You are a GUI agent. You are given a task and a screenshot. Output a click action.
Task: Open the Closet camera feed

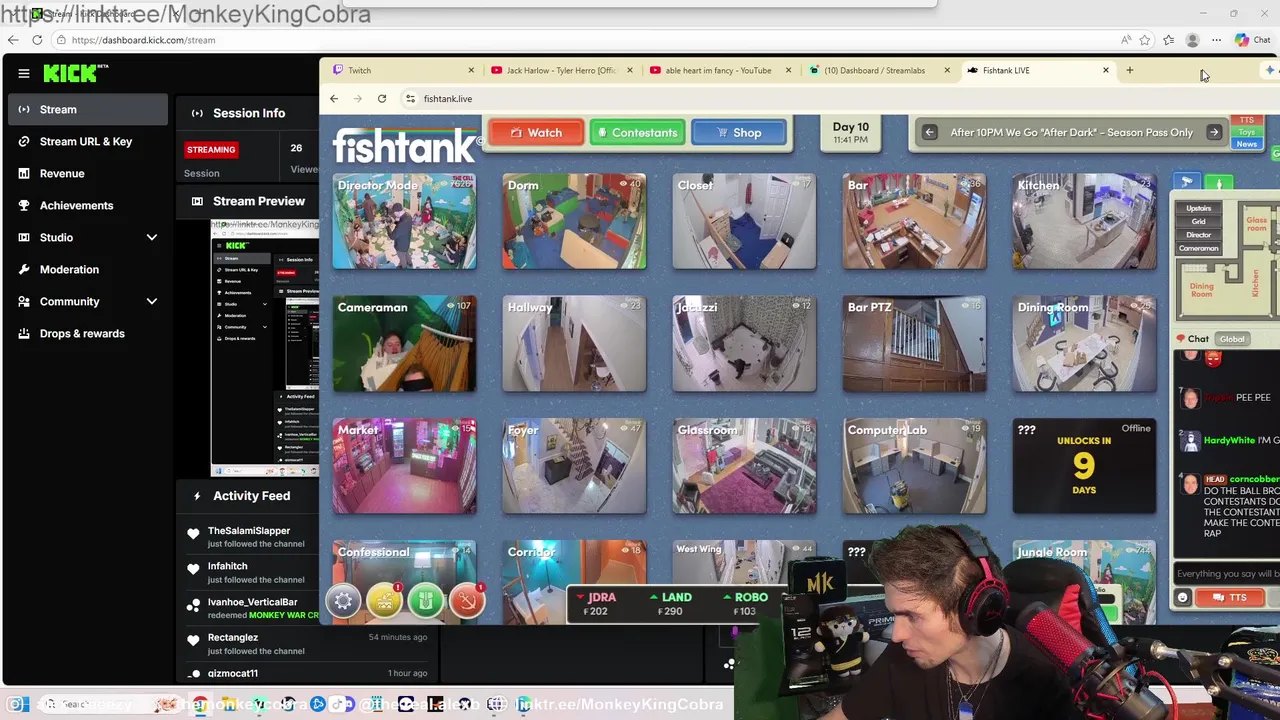coord(744,221)
